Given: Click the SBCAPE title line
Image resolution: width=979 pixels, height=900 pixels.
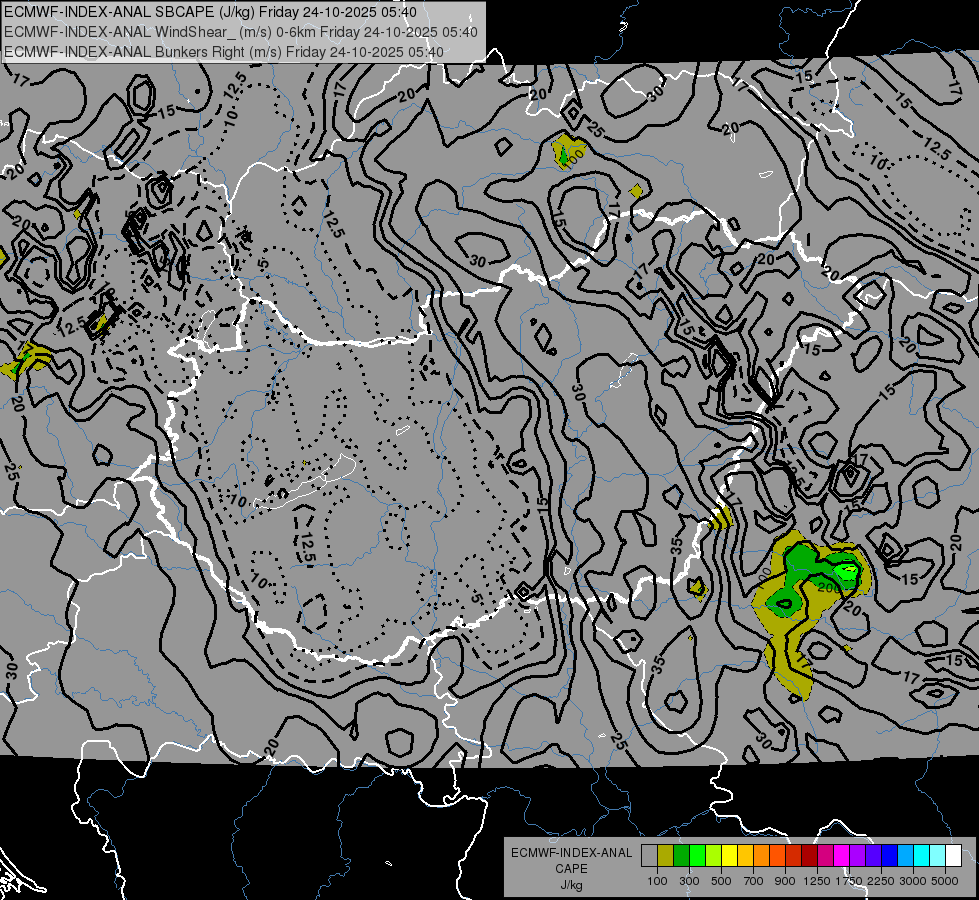Looking at the screenshot, I should tap(210, 12).
